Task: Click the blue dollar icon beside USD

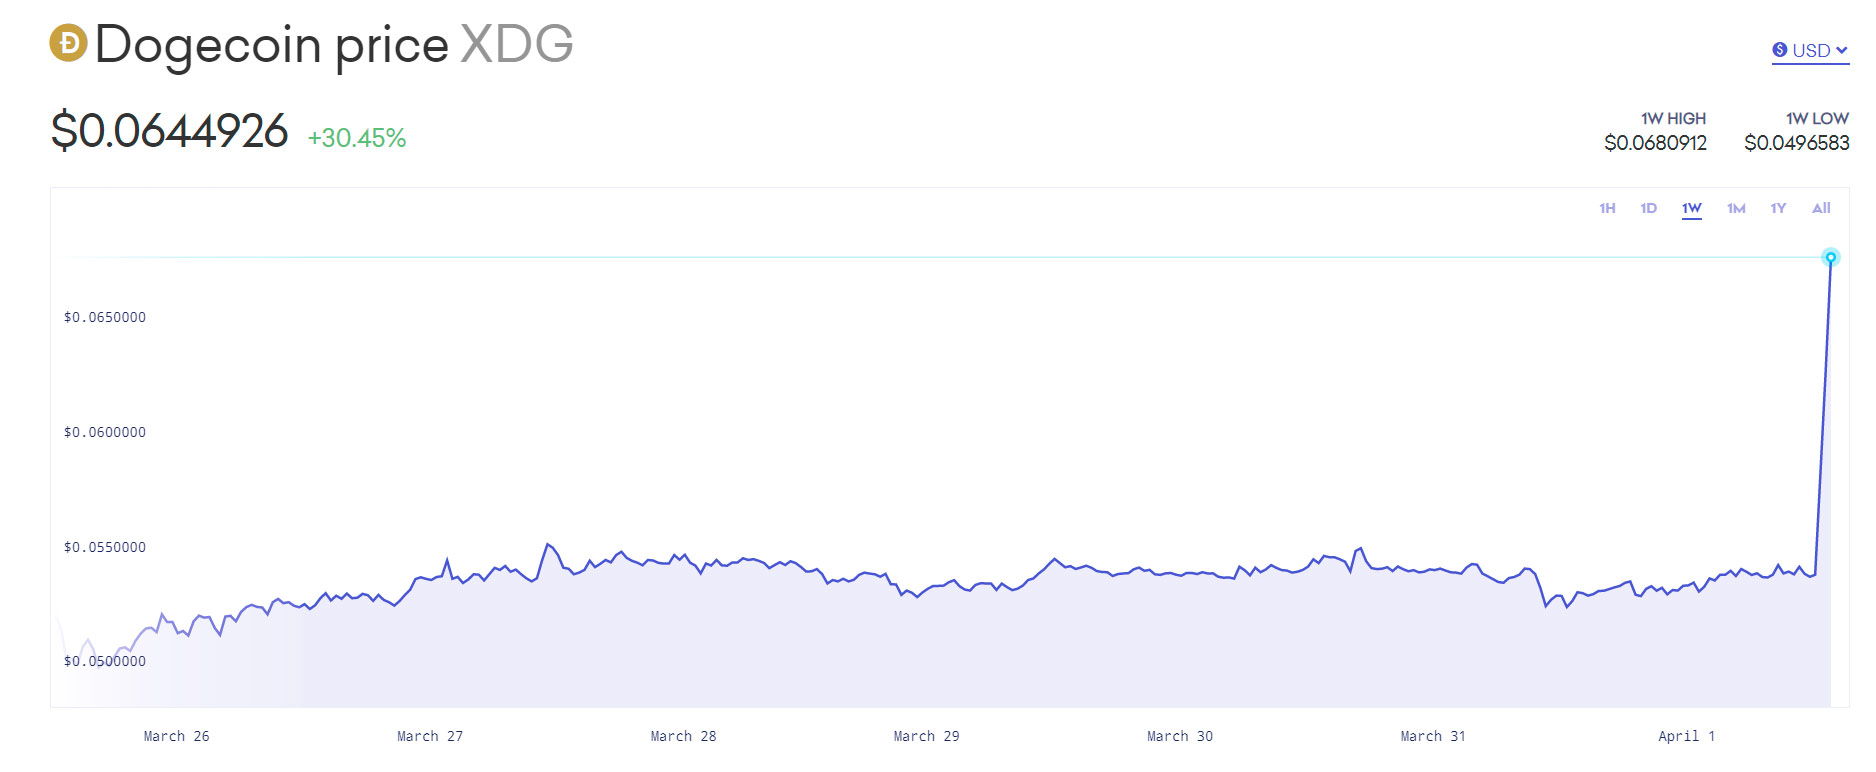Action: pyautogui.click(x=1779, y=50)
